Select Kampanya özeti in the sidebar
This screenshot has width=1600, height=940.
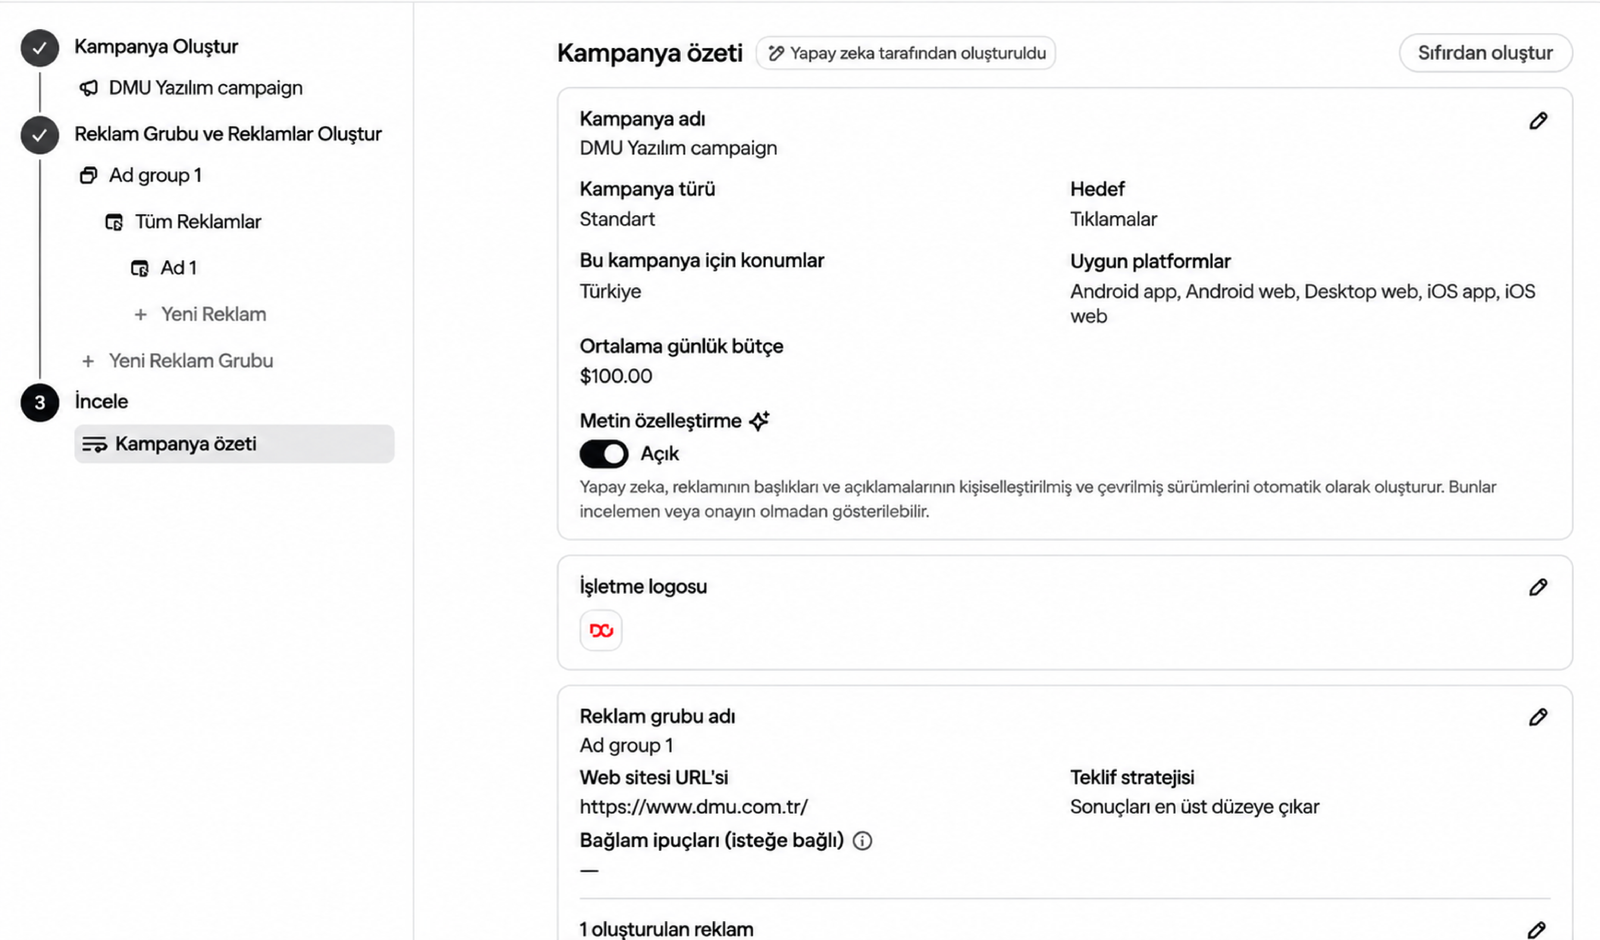coord(234,444)
